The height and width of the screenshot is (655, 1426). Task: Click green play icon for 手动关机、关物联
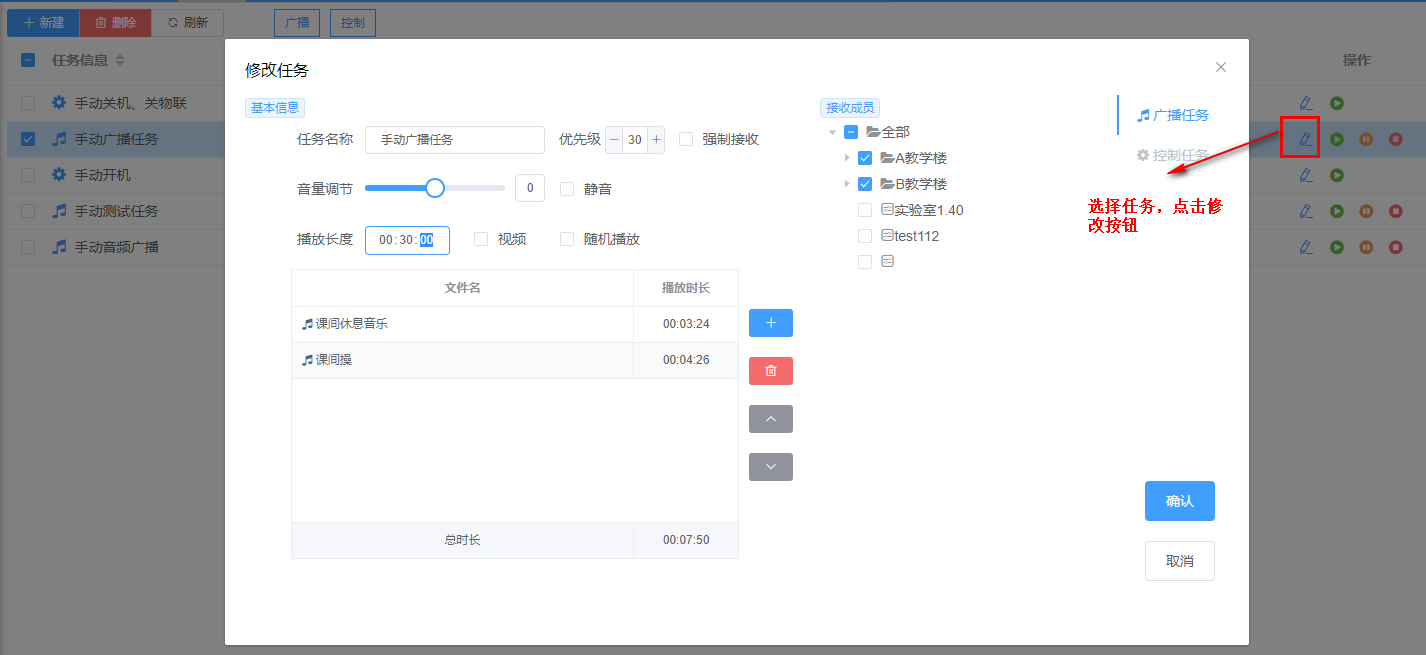tap(1336, 103)
